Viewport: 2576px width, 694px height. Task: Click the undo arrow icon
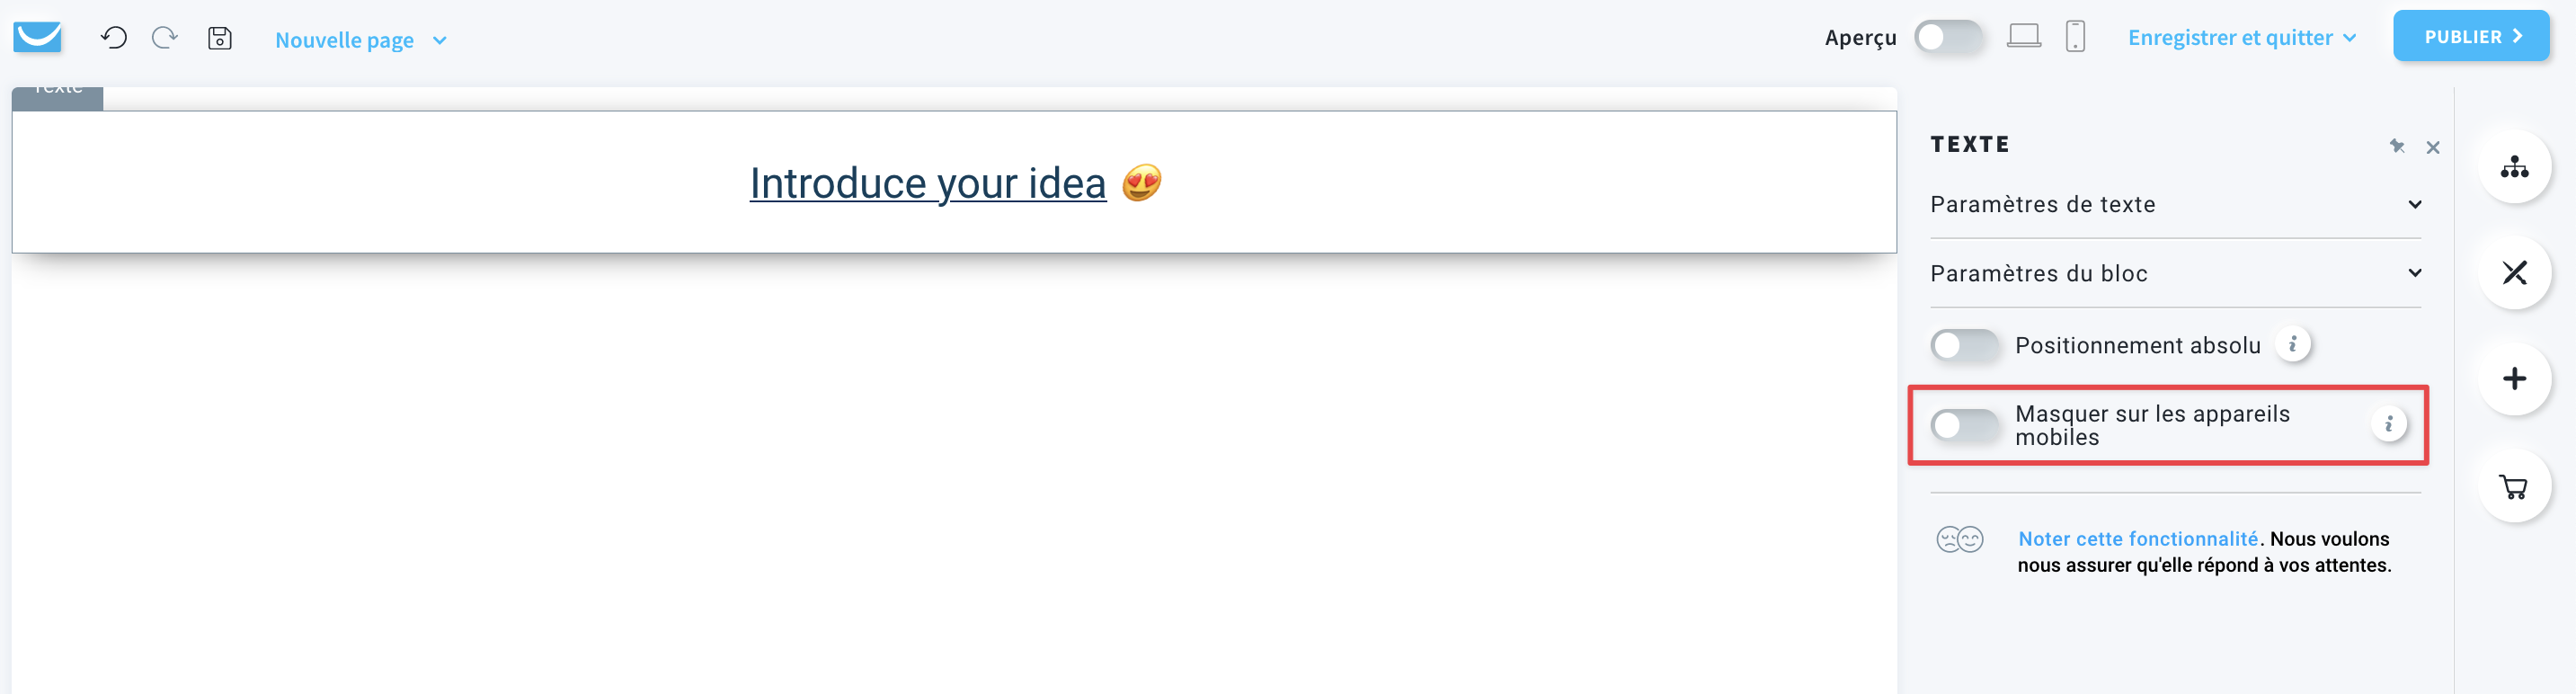click(114, 38)
